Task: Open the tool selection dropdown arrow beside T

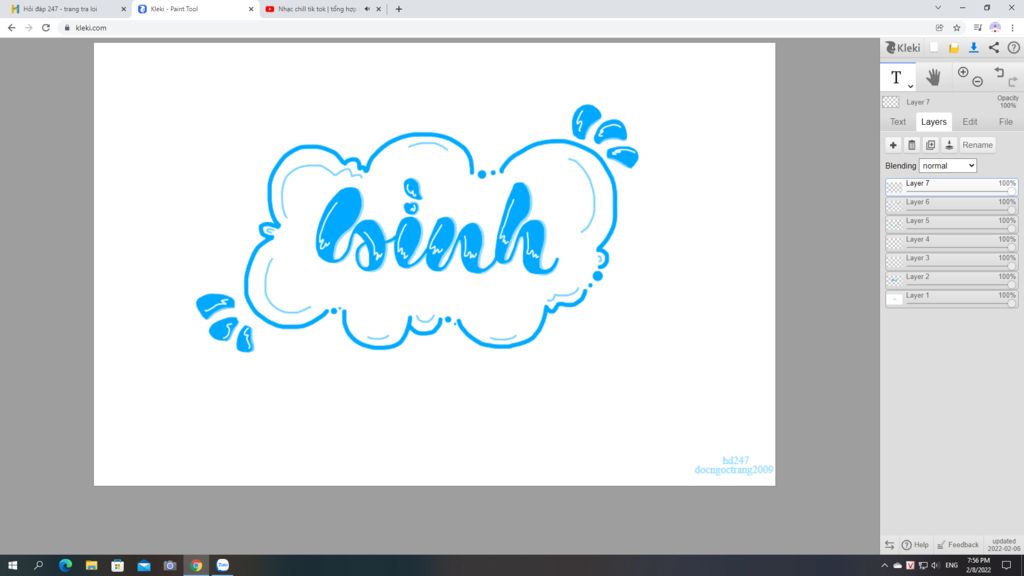Action: [x=910, y=86]
